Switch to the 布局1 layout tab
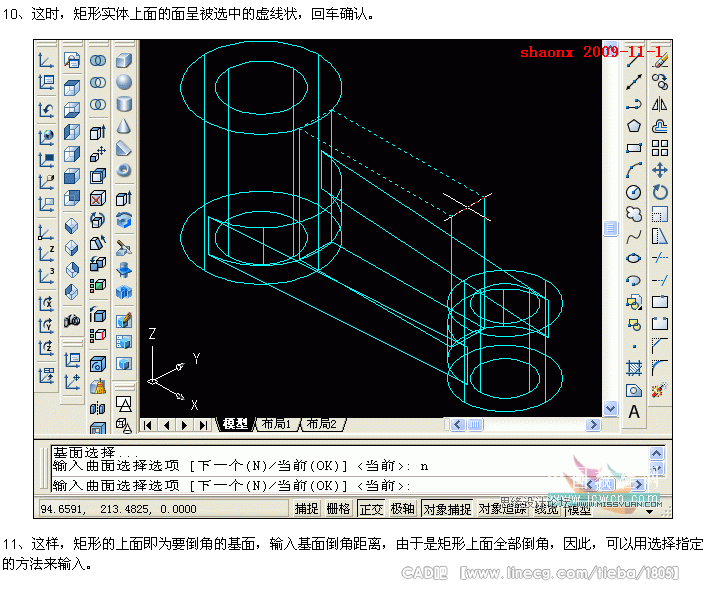Viewport: 708px width, 590px height. (x=276, y=424)
